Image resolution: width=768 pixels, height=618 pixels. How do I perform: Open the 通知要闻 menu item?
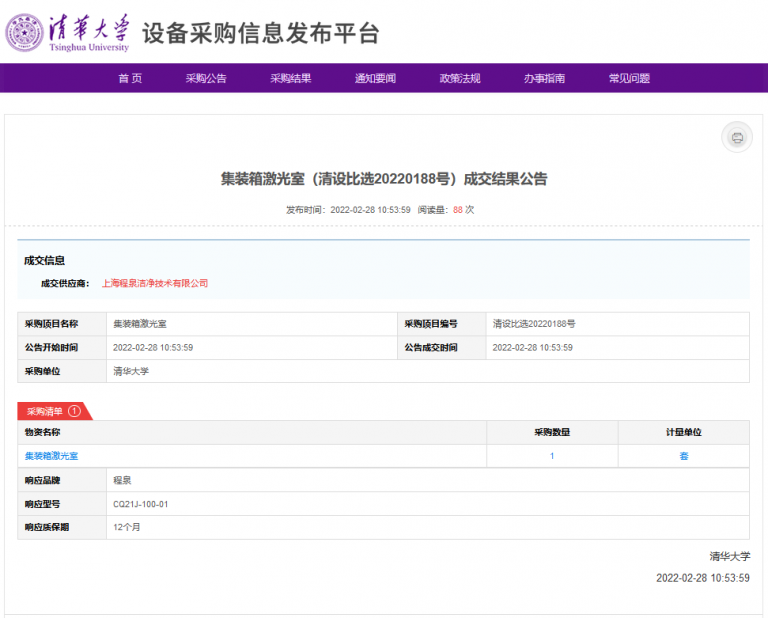(x=376, y=78)
